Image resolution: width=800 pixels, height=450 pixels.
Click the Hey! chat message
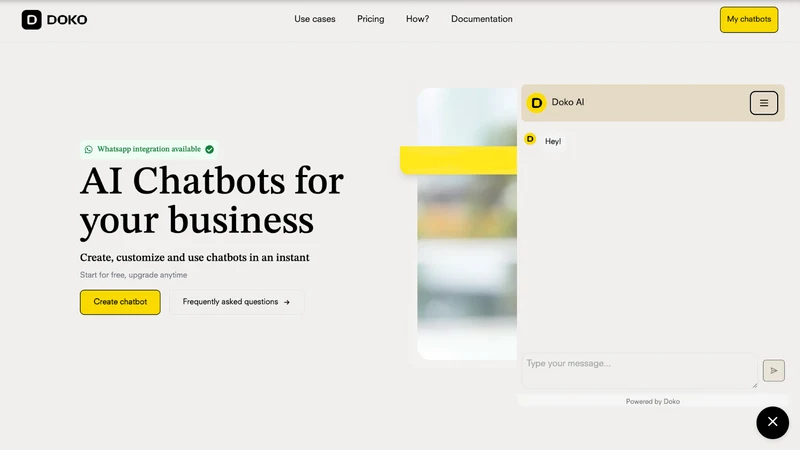pos(553,141)
